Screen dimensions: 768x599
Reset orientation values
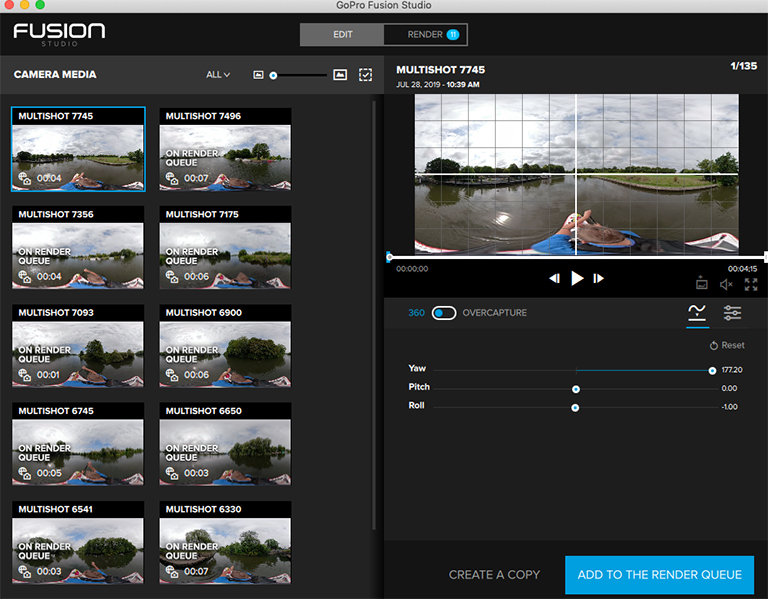[x=727, y=345]
